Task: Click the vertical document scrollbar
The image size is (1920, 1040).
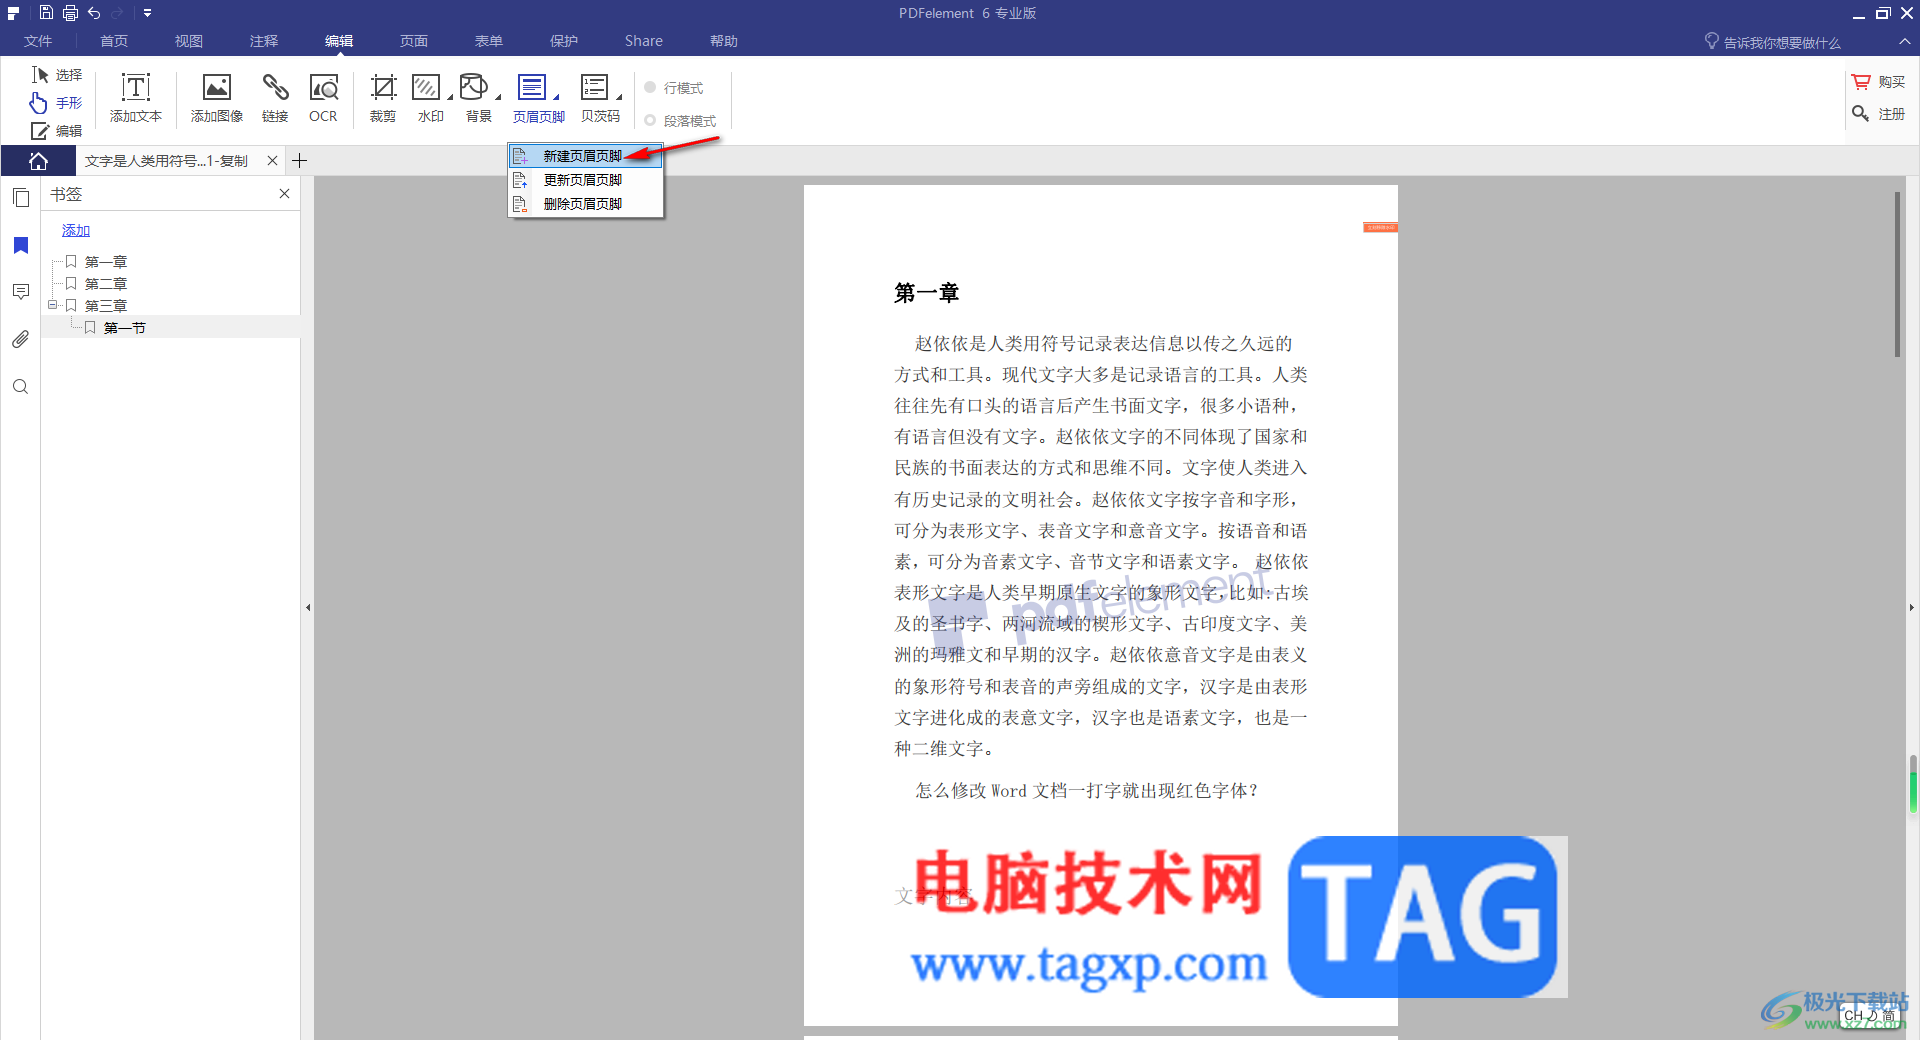Action: (1897, 274)
